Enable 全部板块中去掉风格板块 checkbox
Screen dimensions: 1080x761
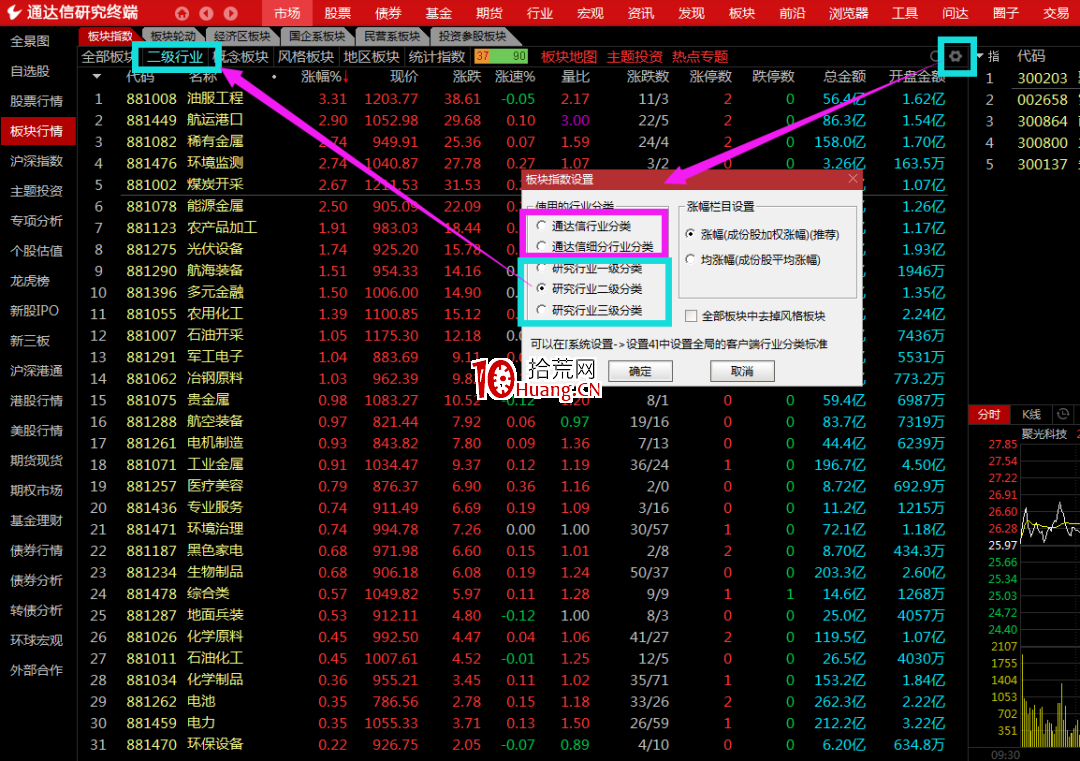[x=691, y=316]
